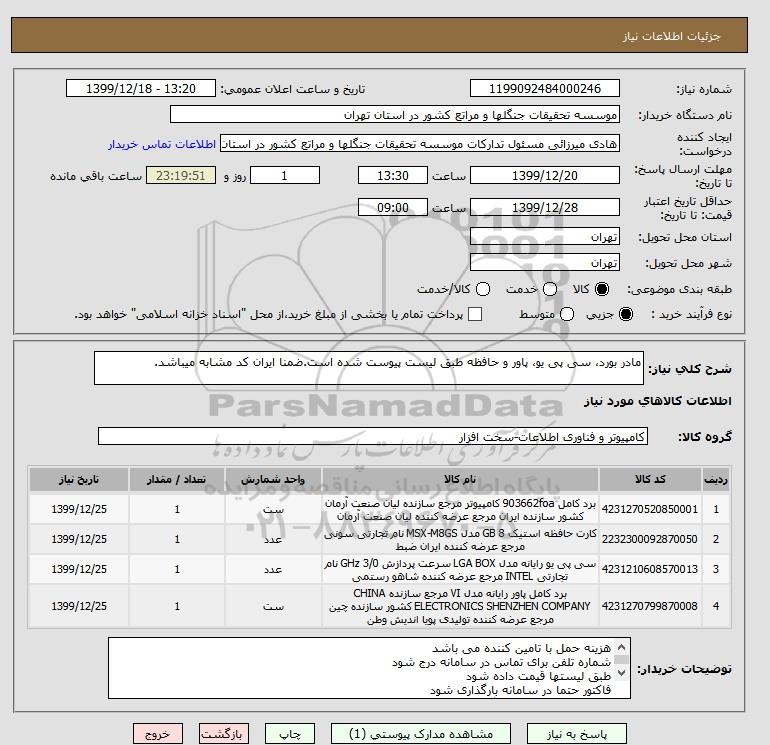Click price validity time 09:00
The image size is (770, 745).
tap(393, 207)
